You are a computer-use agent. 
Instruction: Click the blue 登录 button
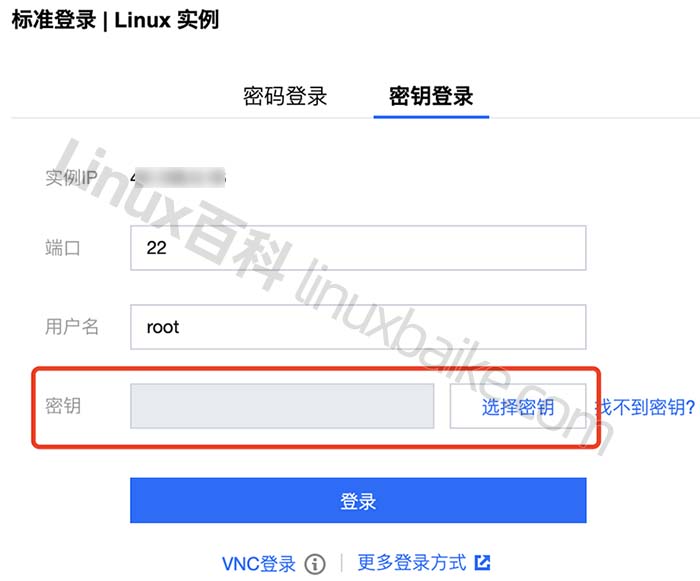click(x=358, y=500)
